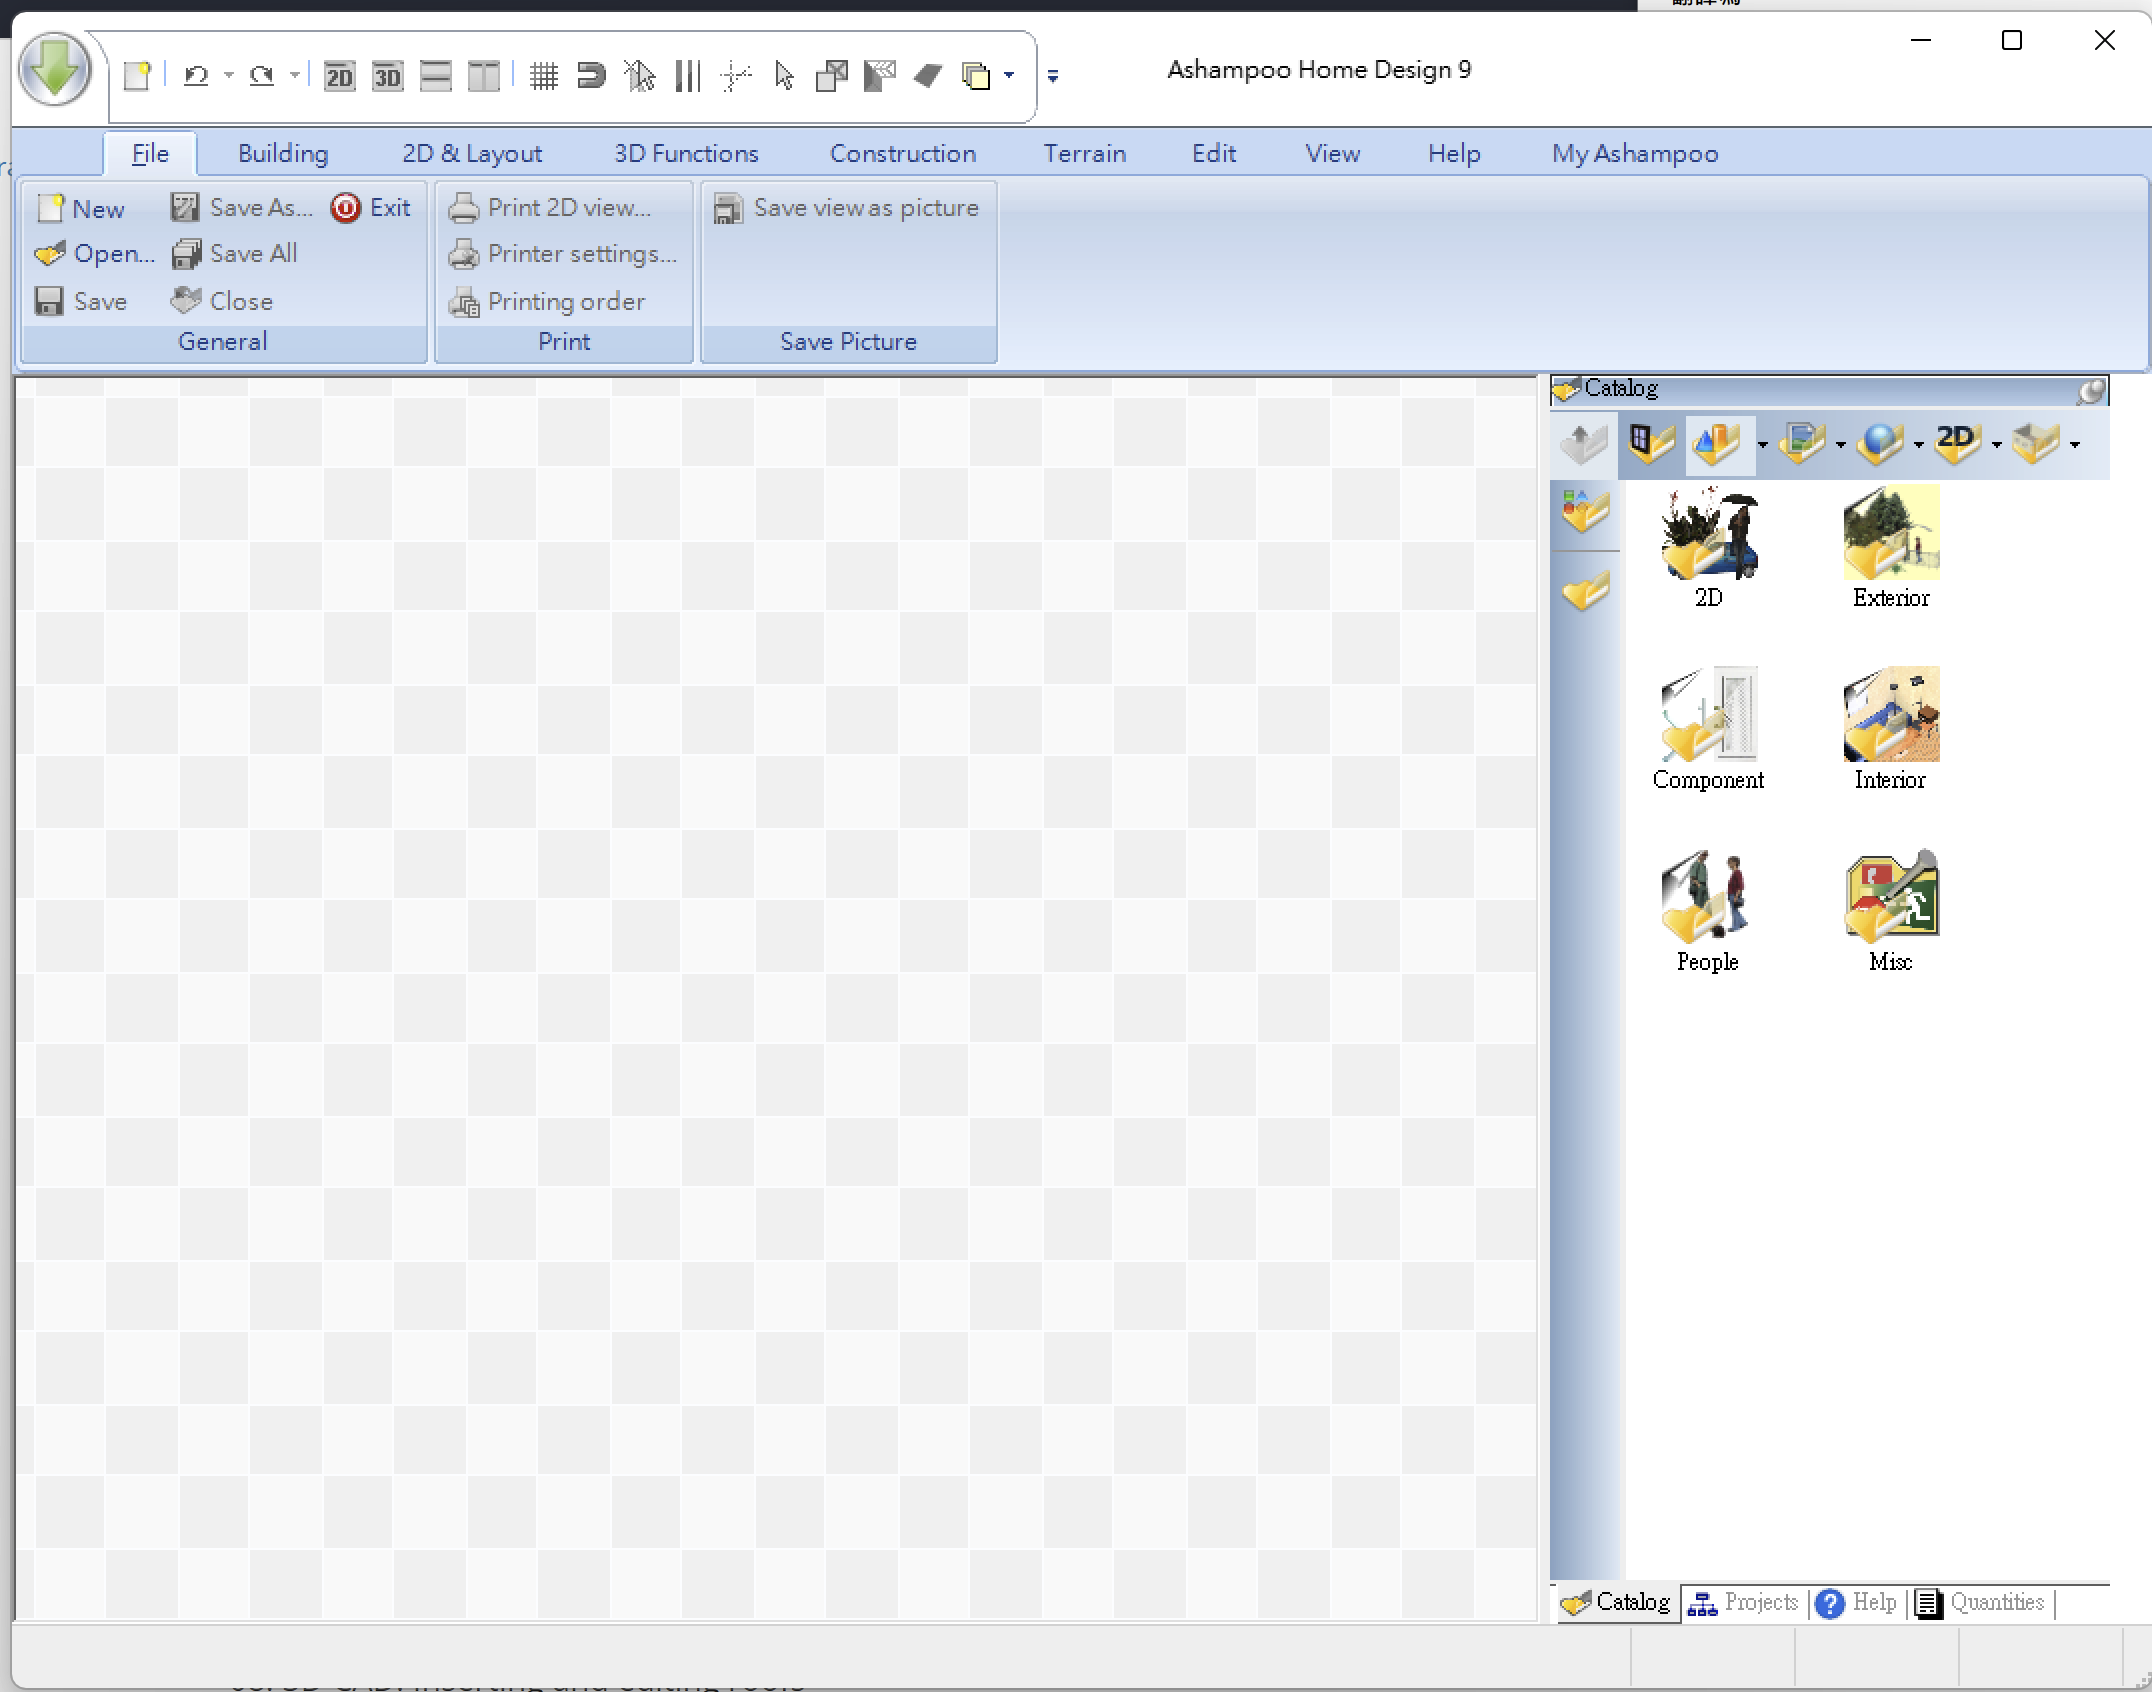The height and width of the screenshot is (1692, 2152).
Task: Expand the 2D symbols catalog dropdown arrow
Action: (1996, 445)
